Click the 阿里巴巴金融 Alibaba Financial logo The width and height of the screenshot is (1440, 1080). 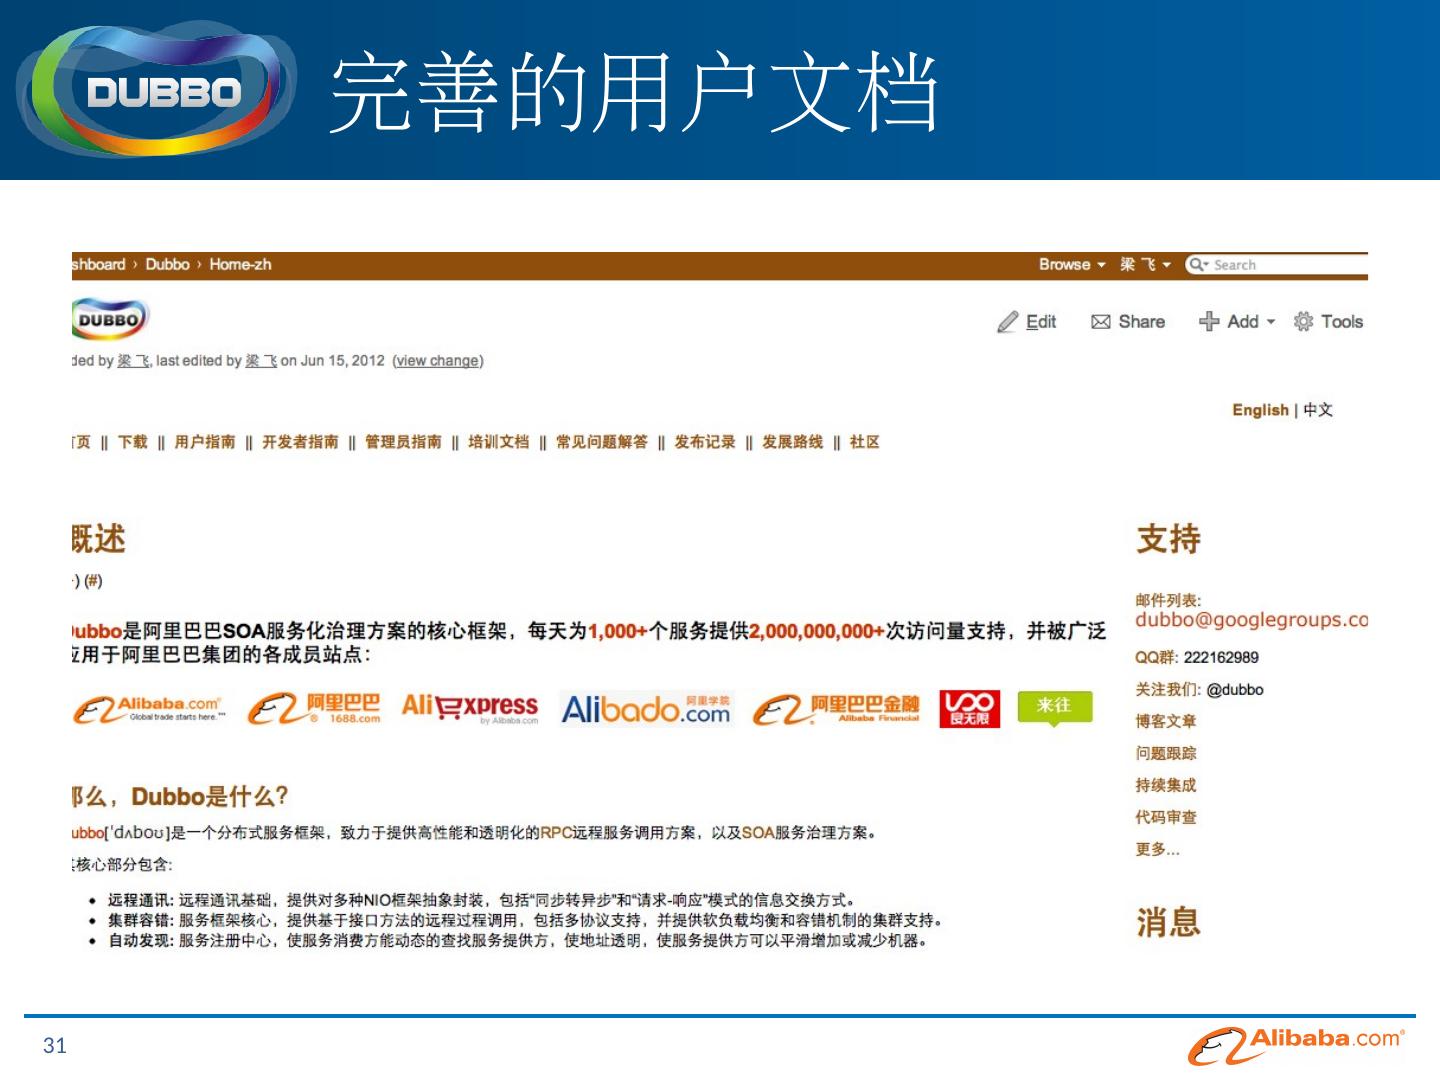click(836, 709)
